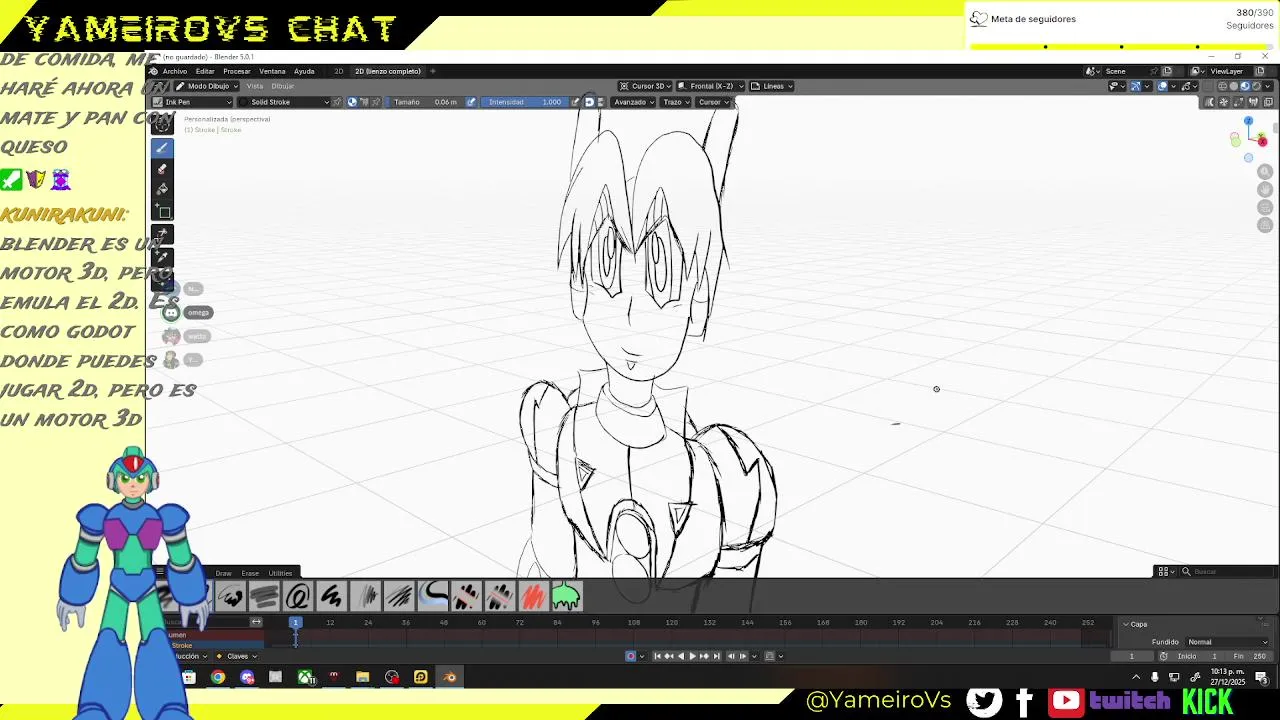Open the Archivo menu
Image resolution: width=1280 pixels, height=720 pixels.
(175, 71)
